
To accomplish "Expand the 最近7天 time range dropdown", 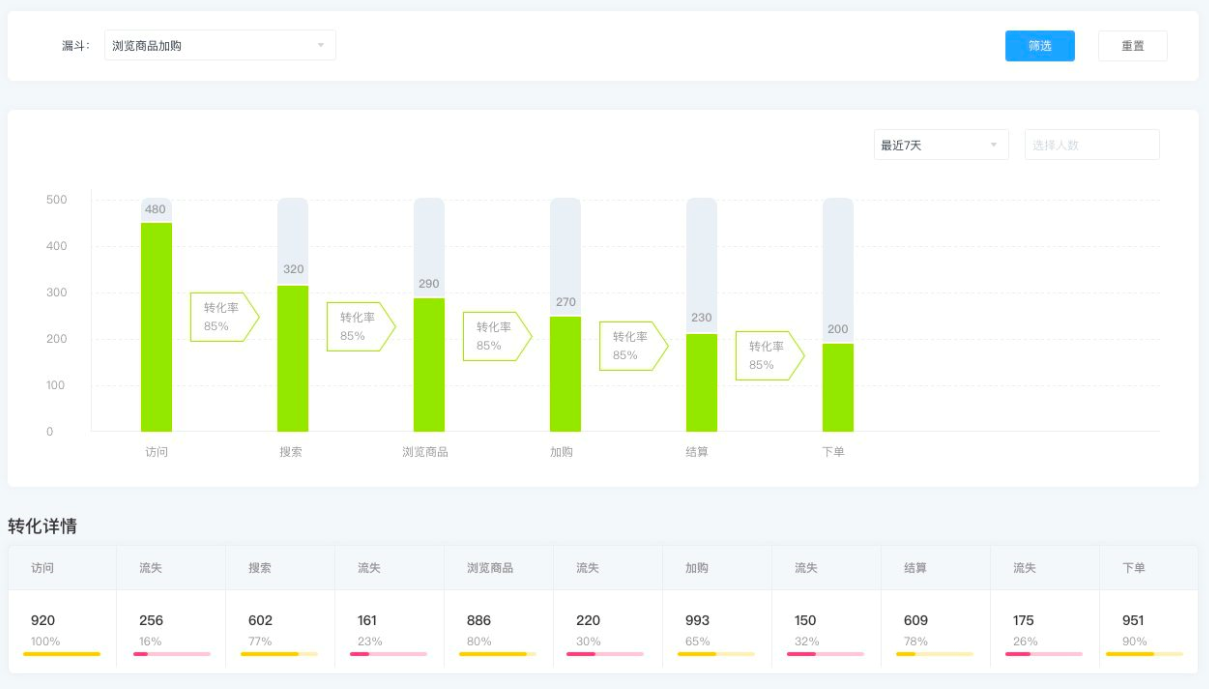I will coord(939,145).
